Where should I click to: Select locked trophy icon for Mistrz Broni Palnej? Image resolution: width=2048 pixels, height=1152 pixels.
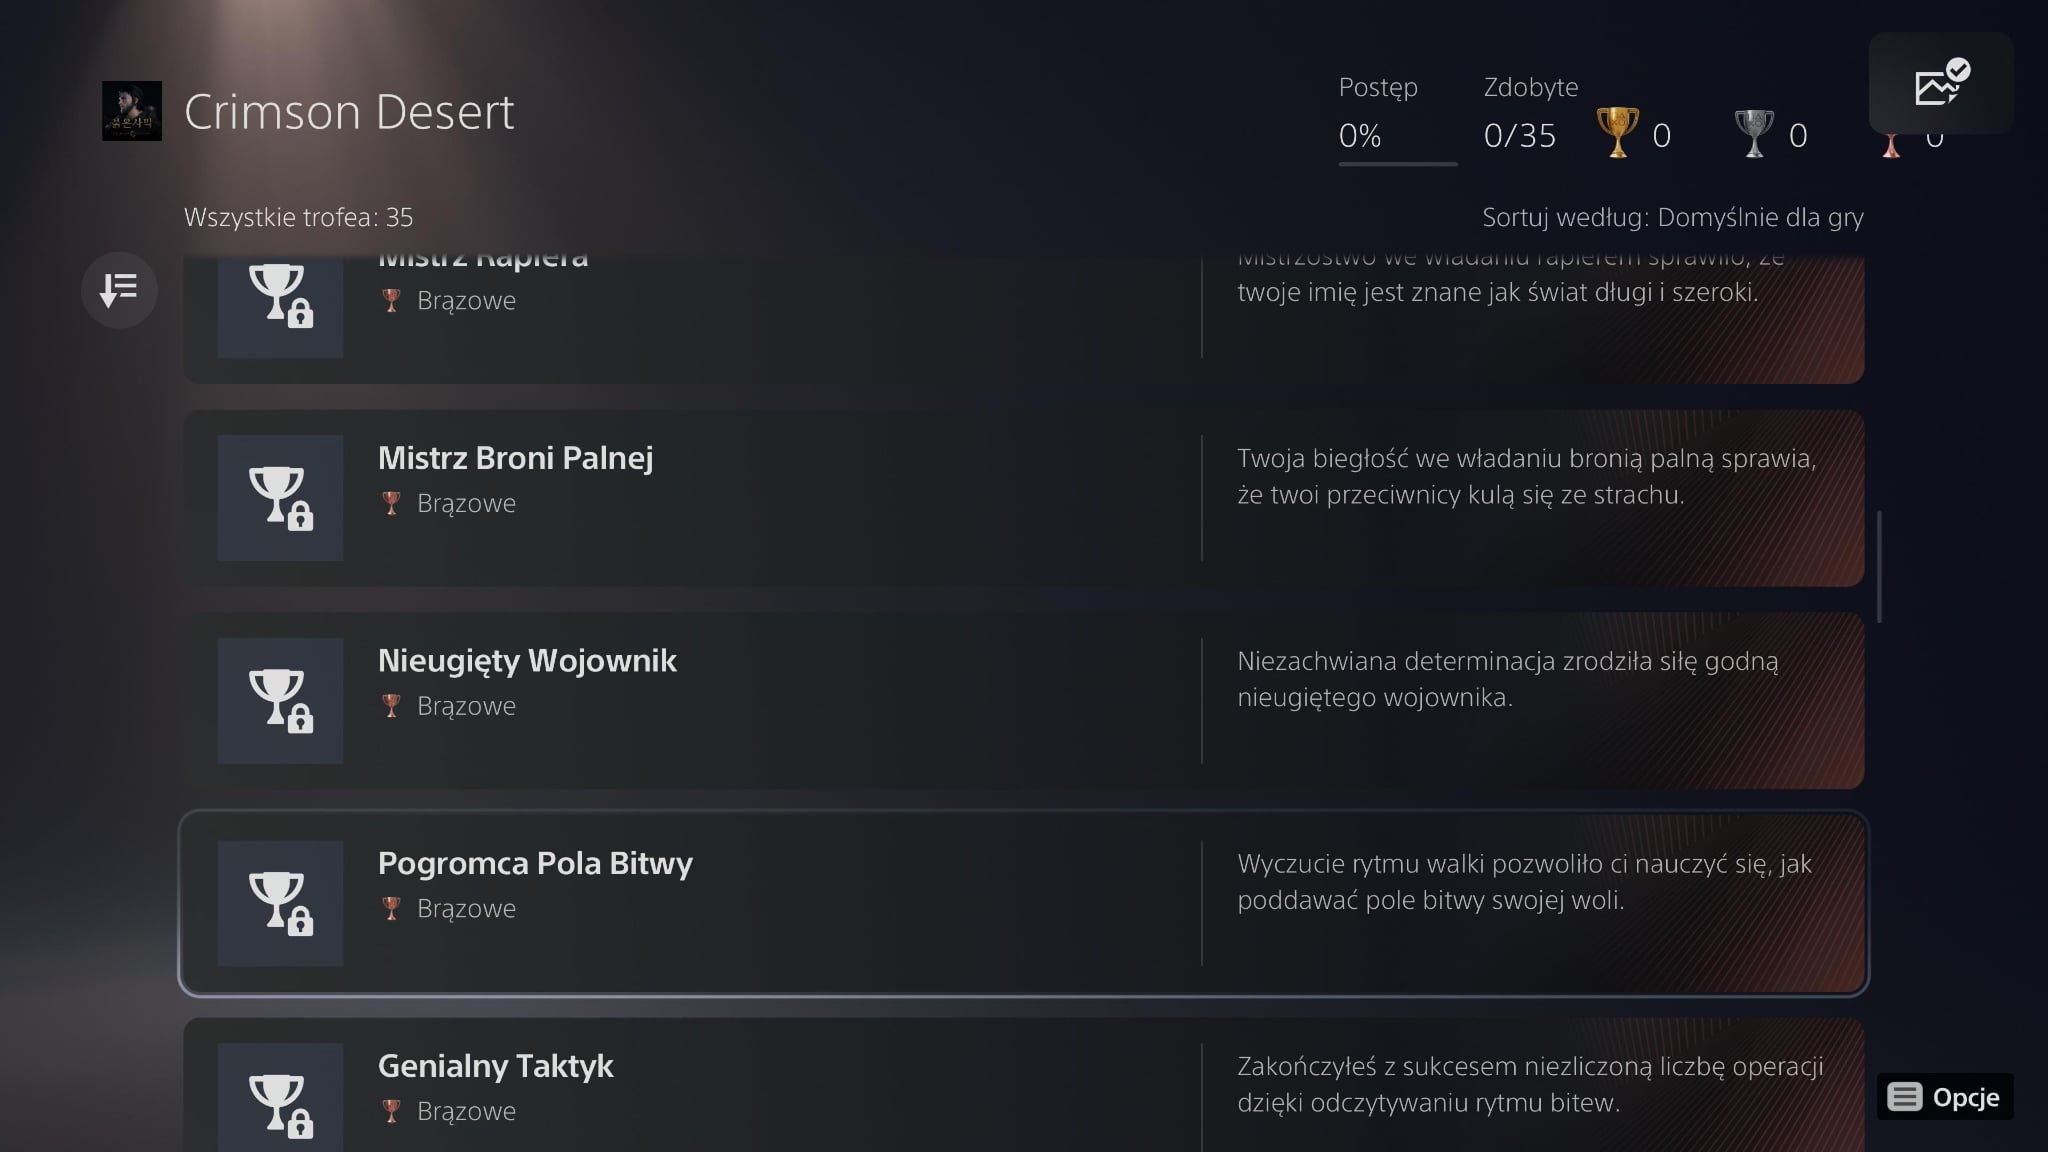pos(280,498)
